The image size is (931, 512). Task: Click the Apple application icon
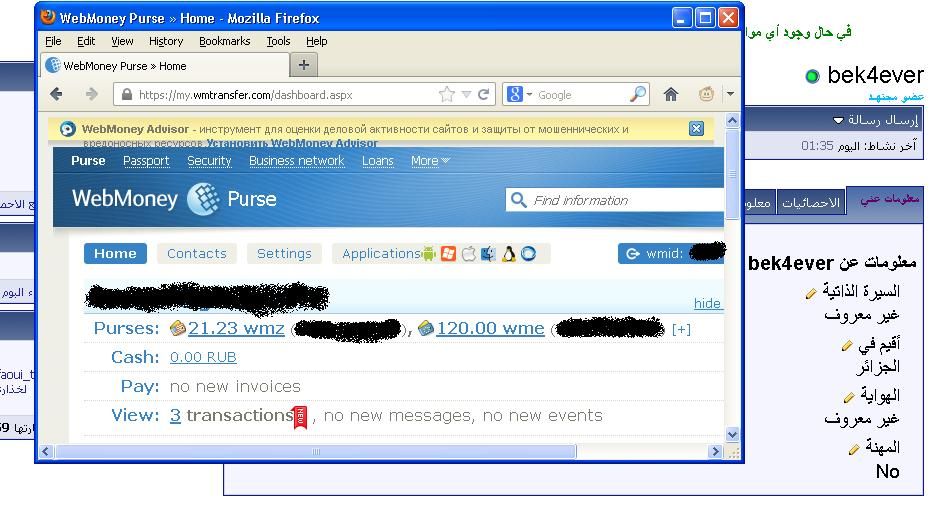pyautogui.click(x=468, y=254)
